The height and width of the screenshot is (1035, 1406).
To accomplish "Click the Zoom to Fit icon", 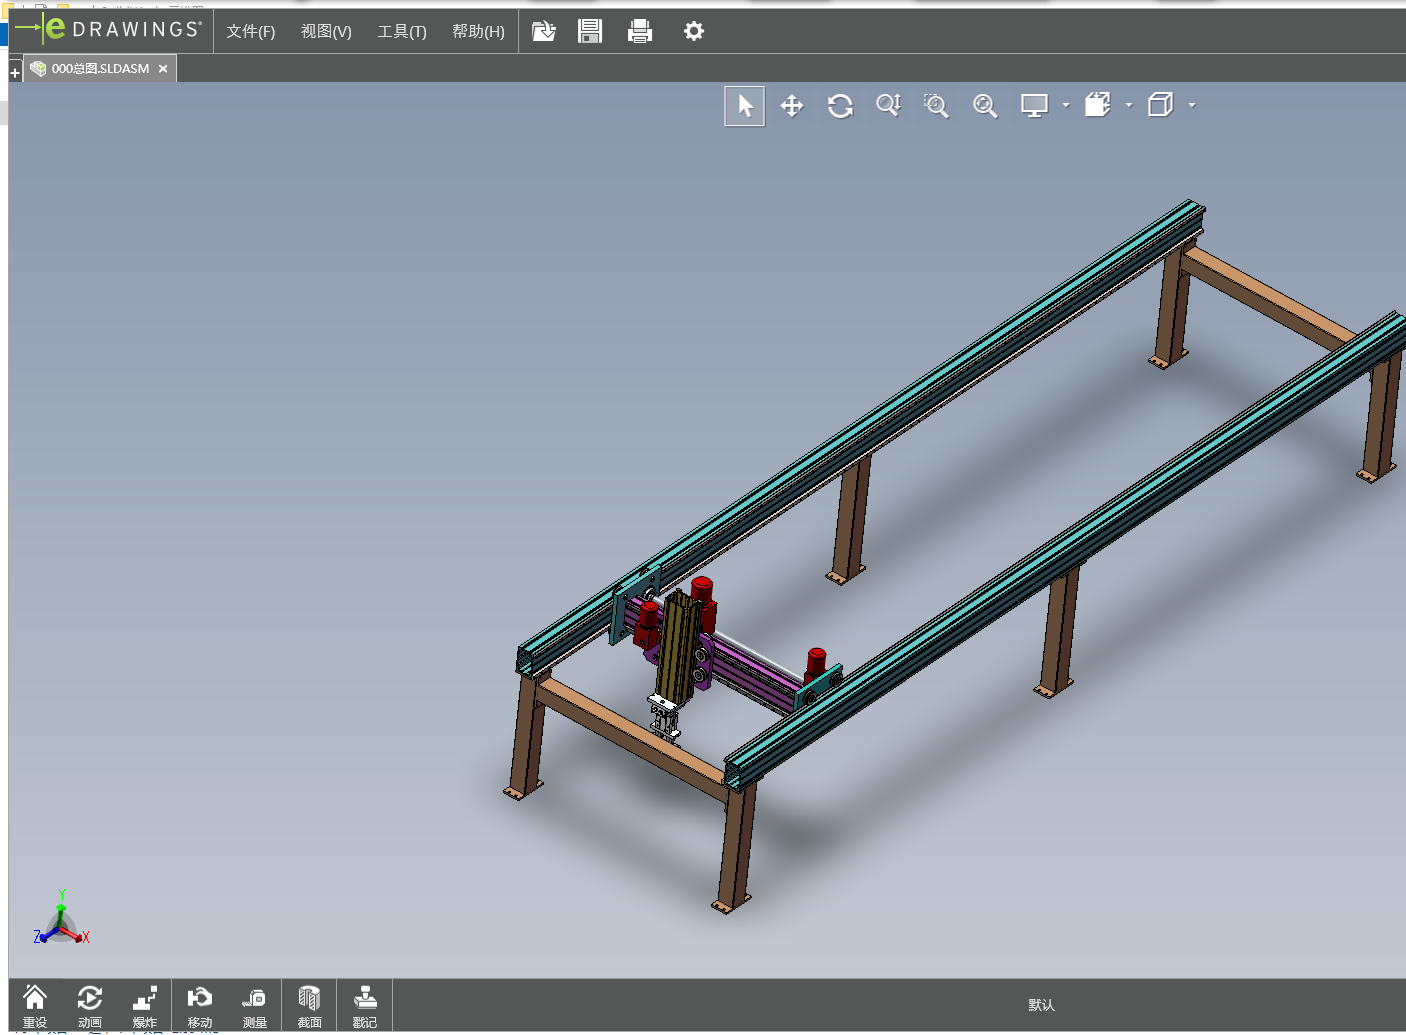I will [985, 106].
